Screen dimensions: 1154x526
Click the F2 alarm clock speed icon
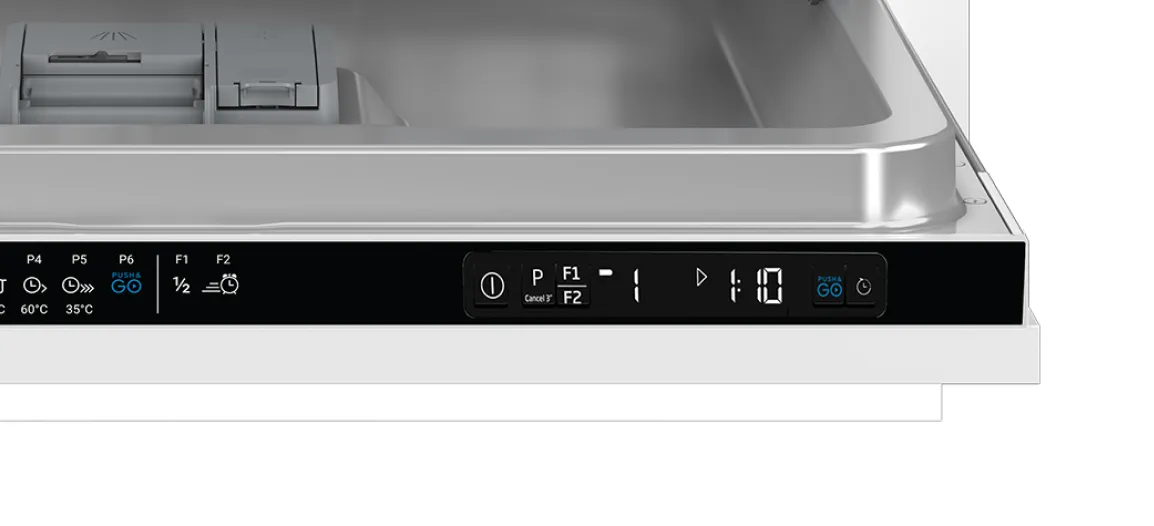point(221,284)
